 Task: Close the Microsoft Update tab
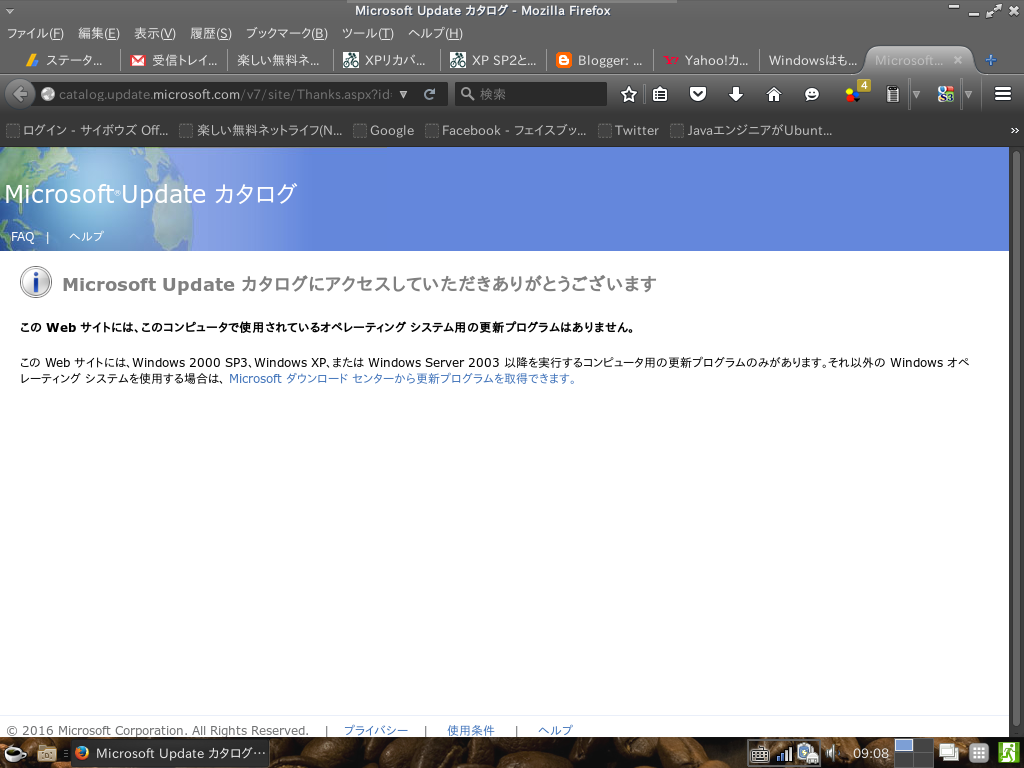(x=958, y=60)
